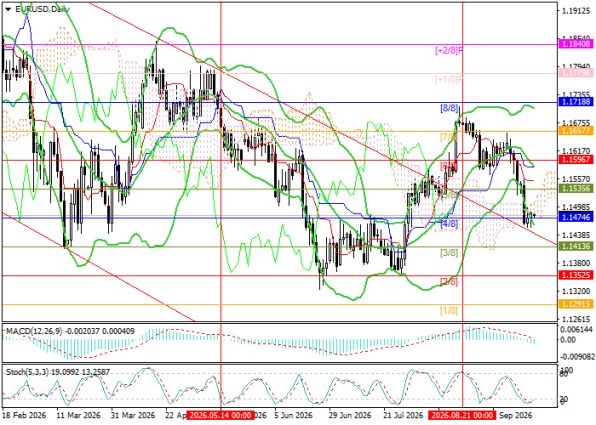This screenshot has width=596, height=425.
Task: Click the 5 Jun 2026 date label
Action: 293,415
